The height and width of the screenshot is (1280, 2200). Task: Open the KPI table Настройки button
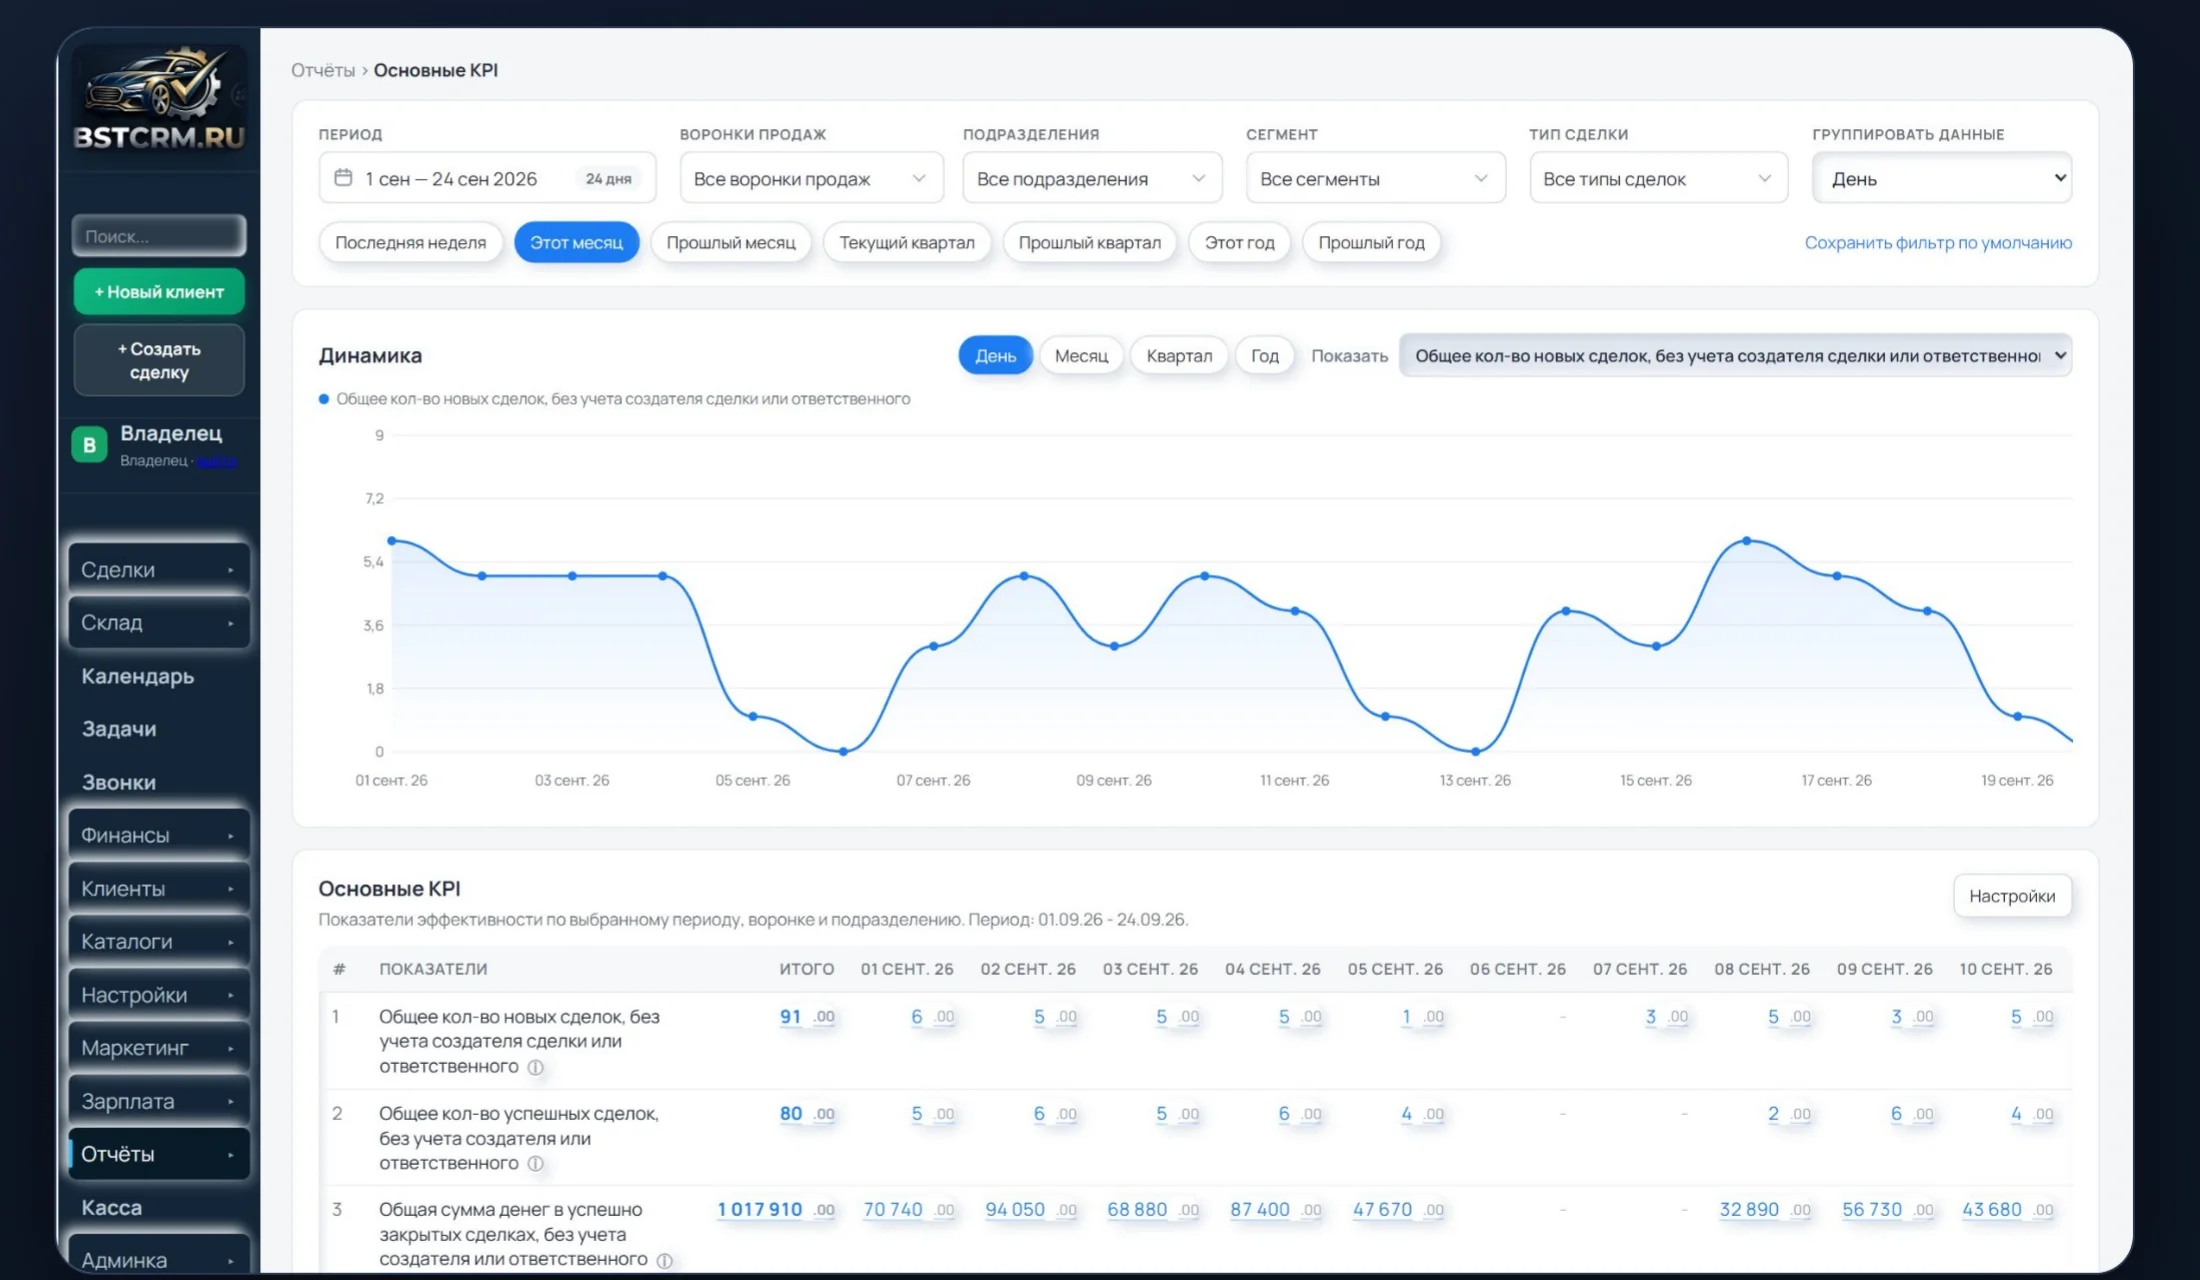point(2012,896)
